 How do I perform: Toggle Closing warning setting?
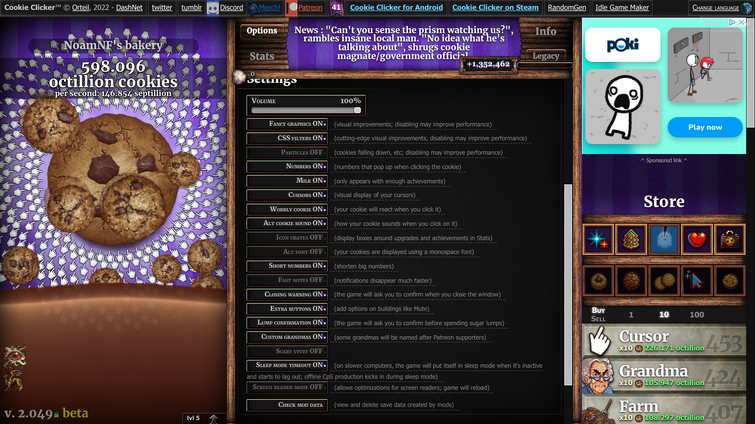point(287,294)
